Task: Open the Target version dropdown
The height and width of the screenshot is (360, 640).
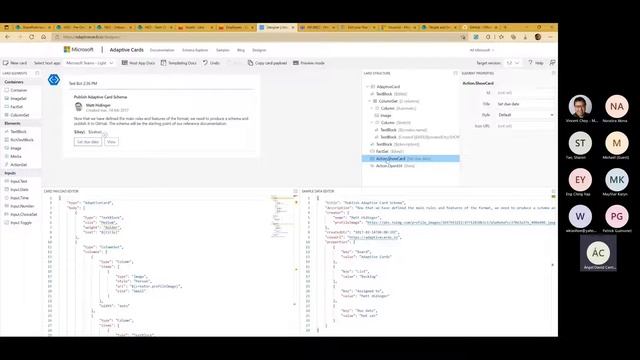Action: pyautogui.click(x=513, y=63)
